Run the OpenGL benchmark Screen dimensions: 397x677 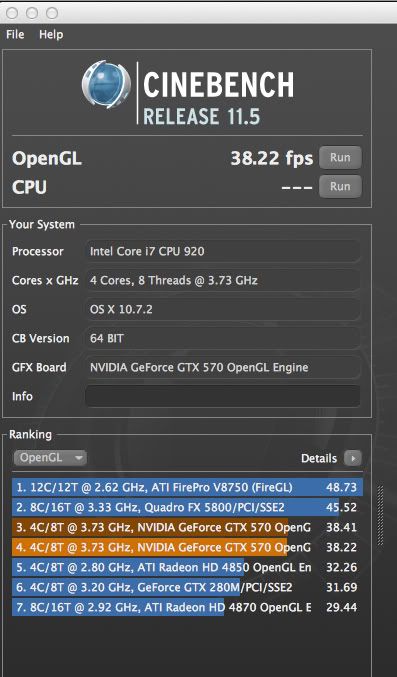pos(340,158)
